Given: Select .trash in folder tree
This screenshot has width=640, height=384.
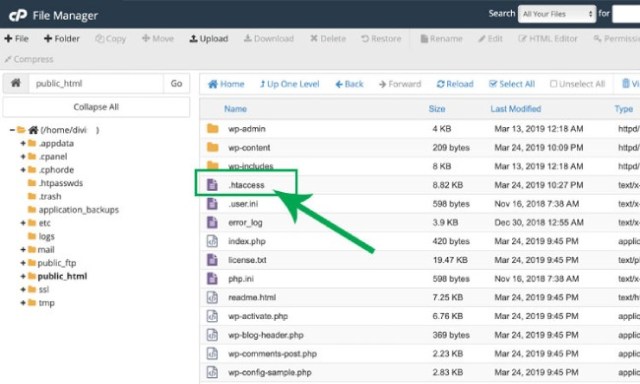Looking at the screenshot, I should pyautogui.click(x=50, y=197).
